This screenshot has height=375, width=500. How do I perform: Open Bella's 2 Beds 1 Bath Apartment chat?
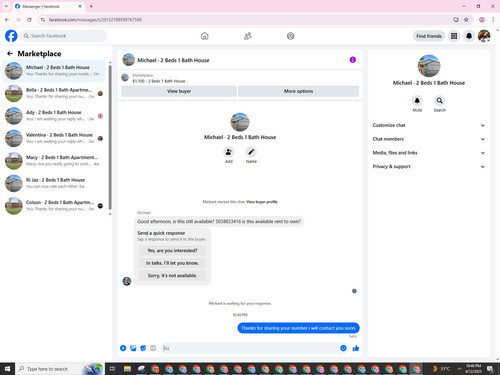(x=54, y=93)
